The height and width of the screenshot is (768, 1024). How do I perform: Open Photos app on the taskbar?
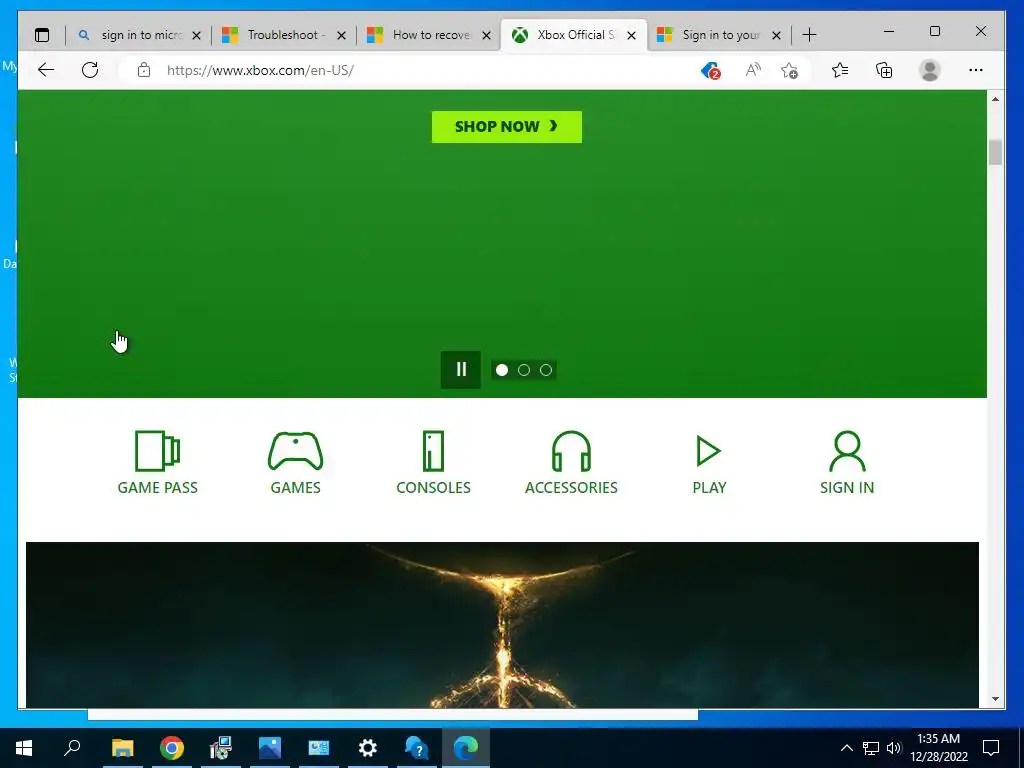pyautogui.click(x=270, y=748)
